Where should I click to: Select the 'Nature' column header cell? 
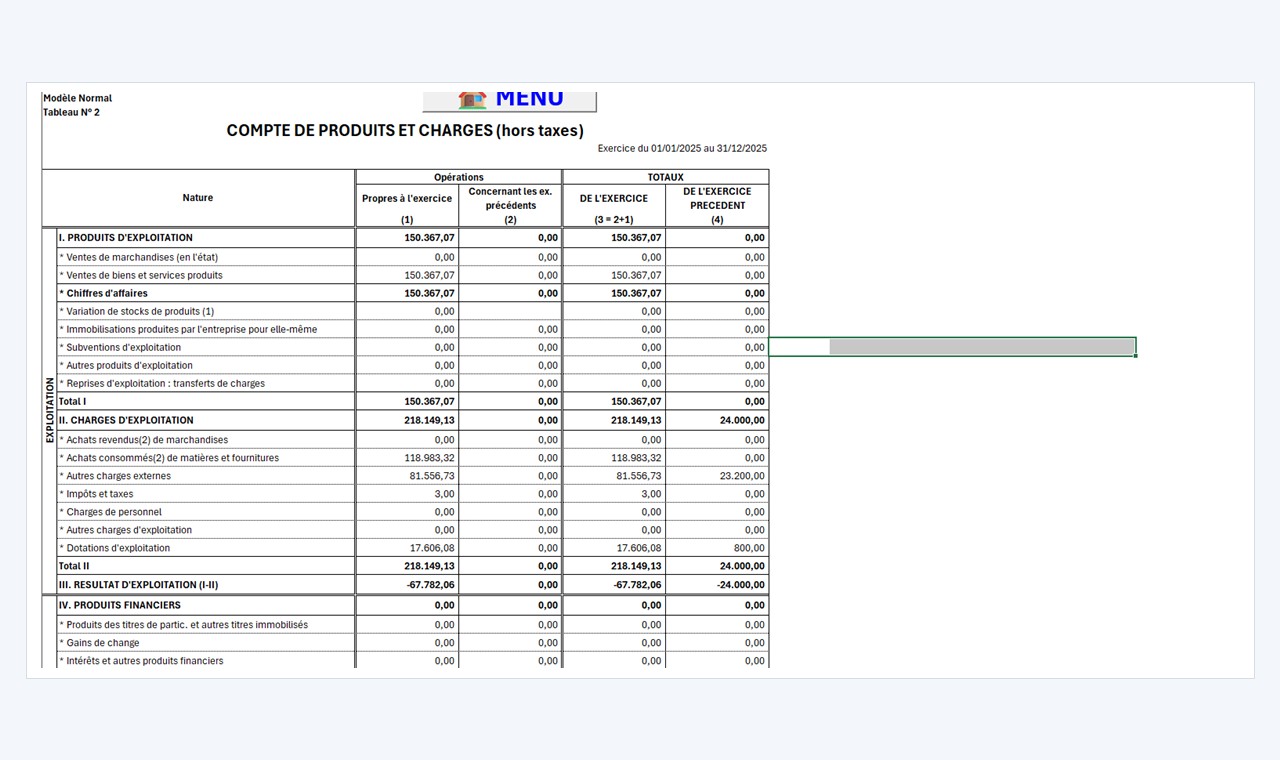tap(198, 198)
